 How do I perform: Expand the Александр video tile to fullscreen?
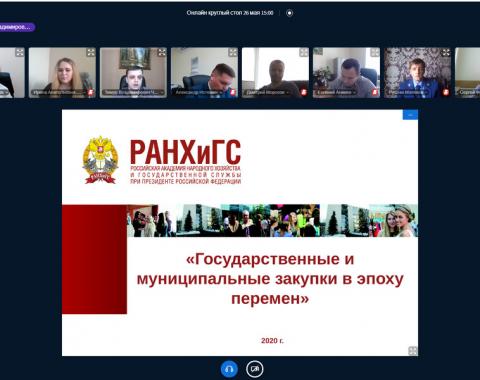point(233,52)
